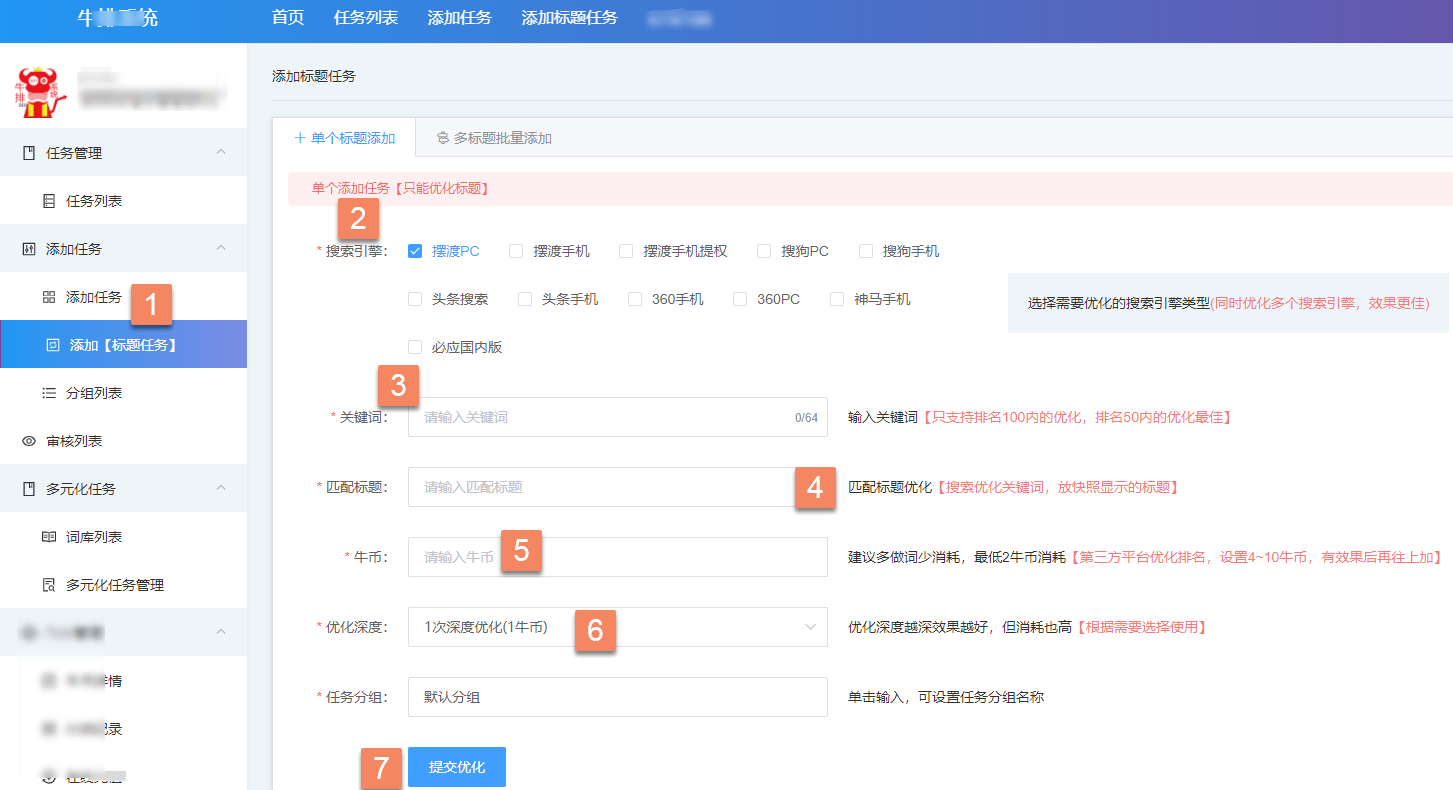This screenshot has height=790, width=1453.
Task: Click the 任务管理 section icon
Action: point(31,151)
